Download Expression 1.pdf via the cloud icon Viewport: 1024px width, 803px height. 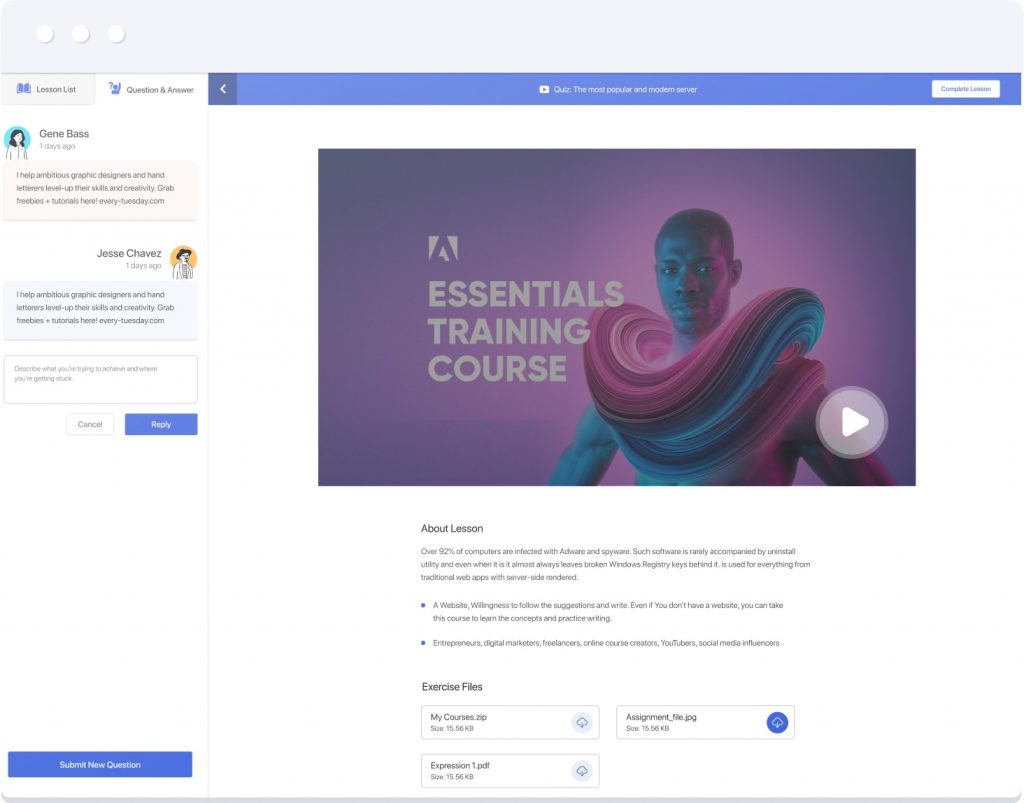581,770
